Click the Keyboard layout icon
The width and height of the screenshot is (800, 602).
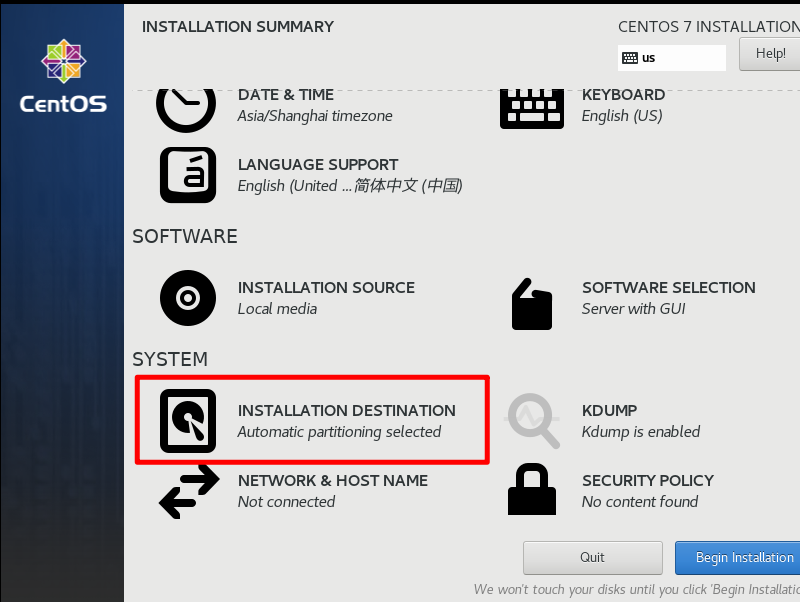[x=532, y=109]
